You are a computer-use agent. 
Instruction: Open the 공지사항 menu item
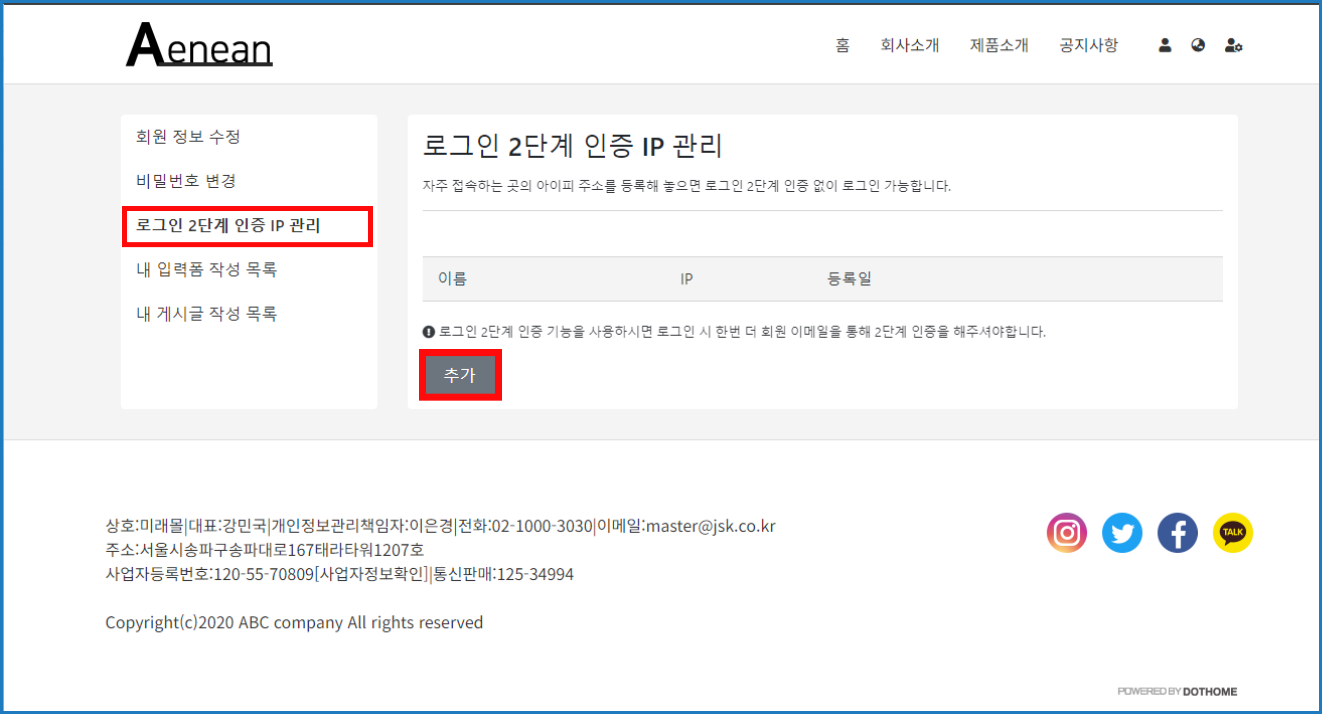(1089, 46)
